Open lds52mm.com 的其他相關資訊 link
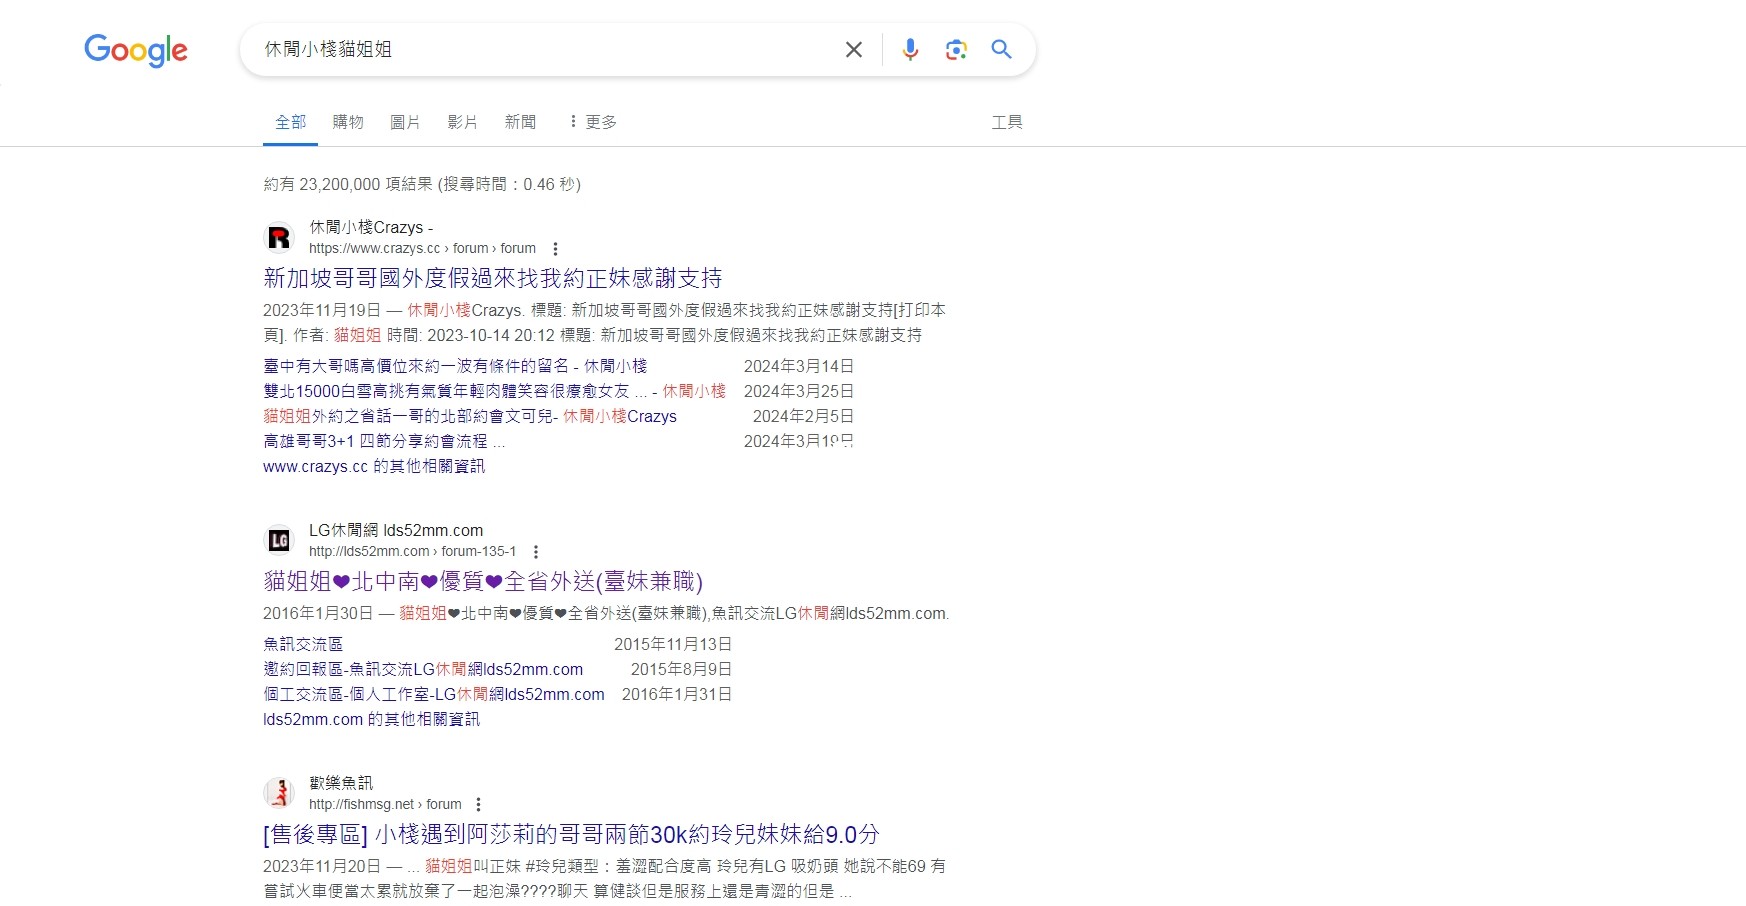Image resolution: width=1746 pixels, height=906 pixels. tap(371, 719)
